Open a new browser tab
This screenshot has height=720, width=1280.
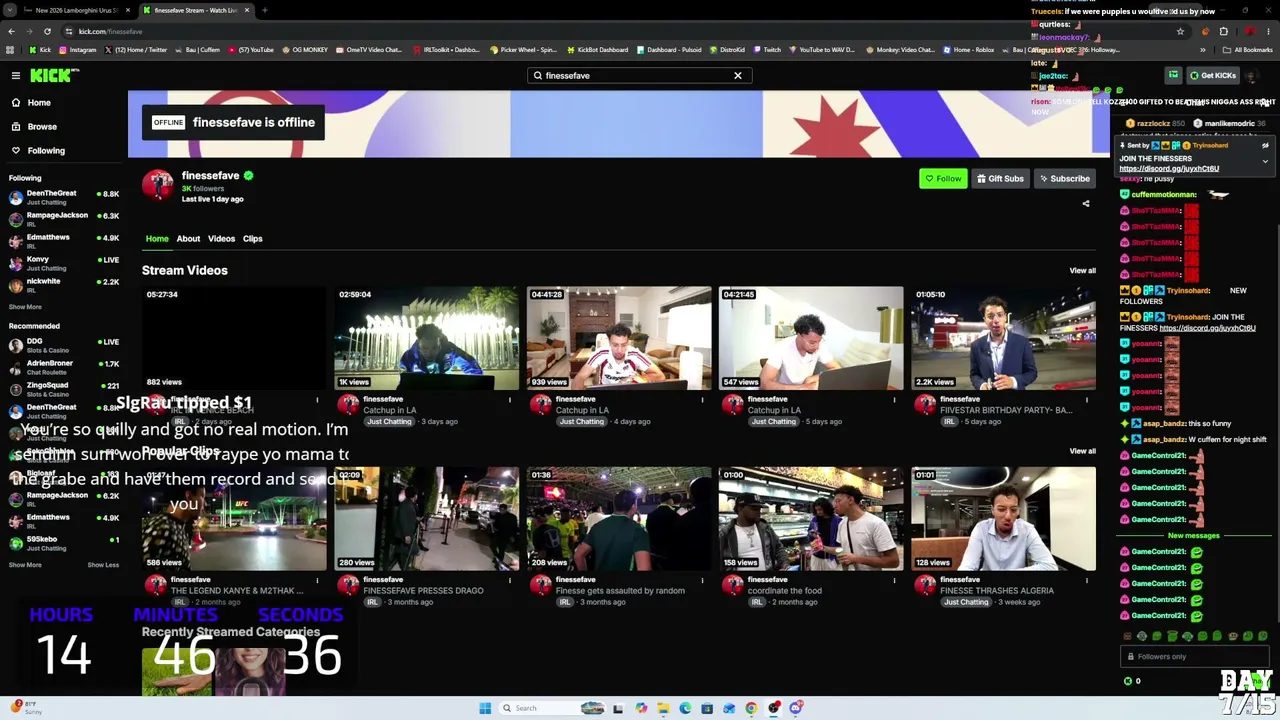[265, 10]
